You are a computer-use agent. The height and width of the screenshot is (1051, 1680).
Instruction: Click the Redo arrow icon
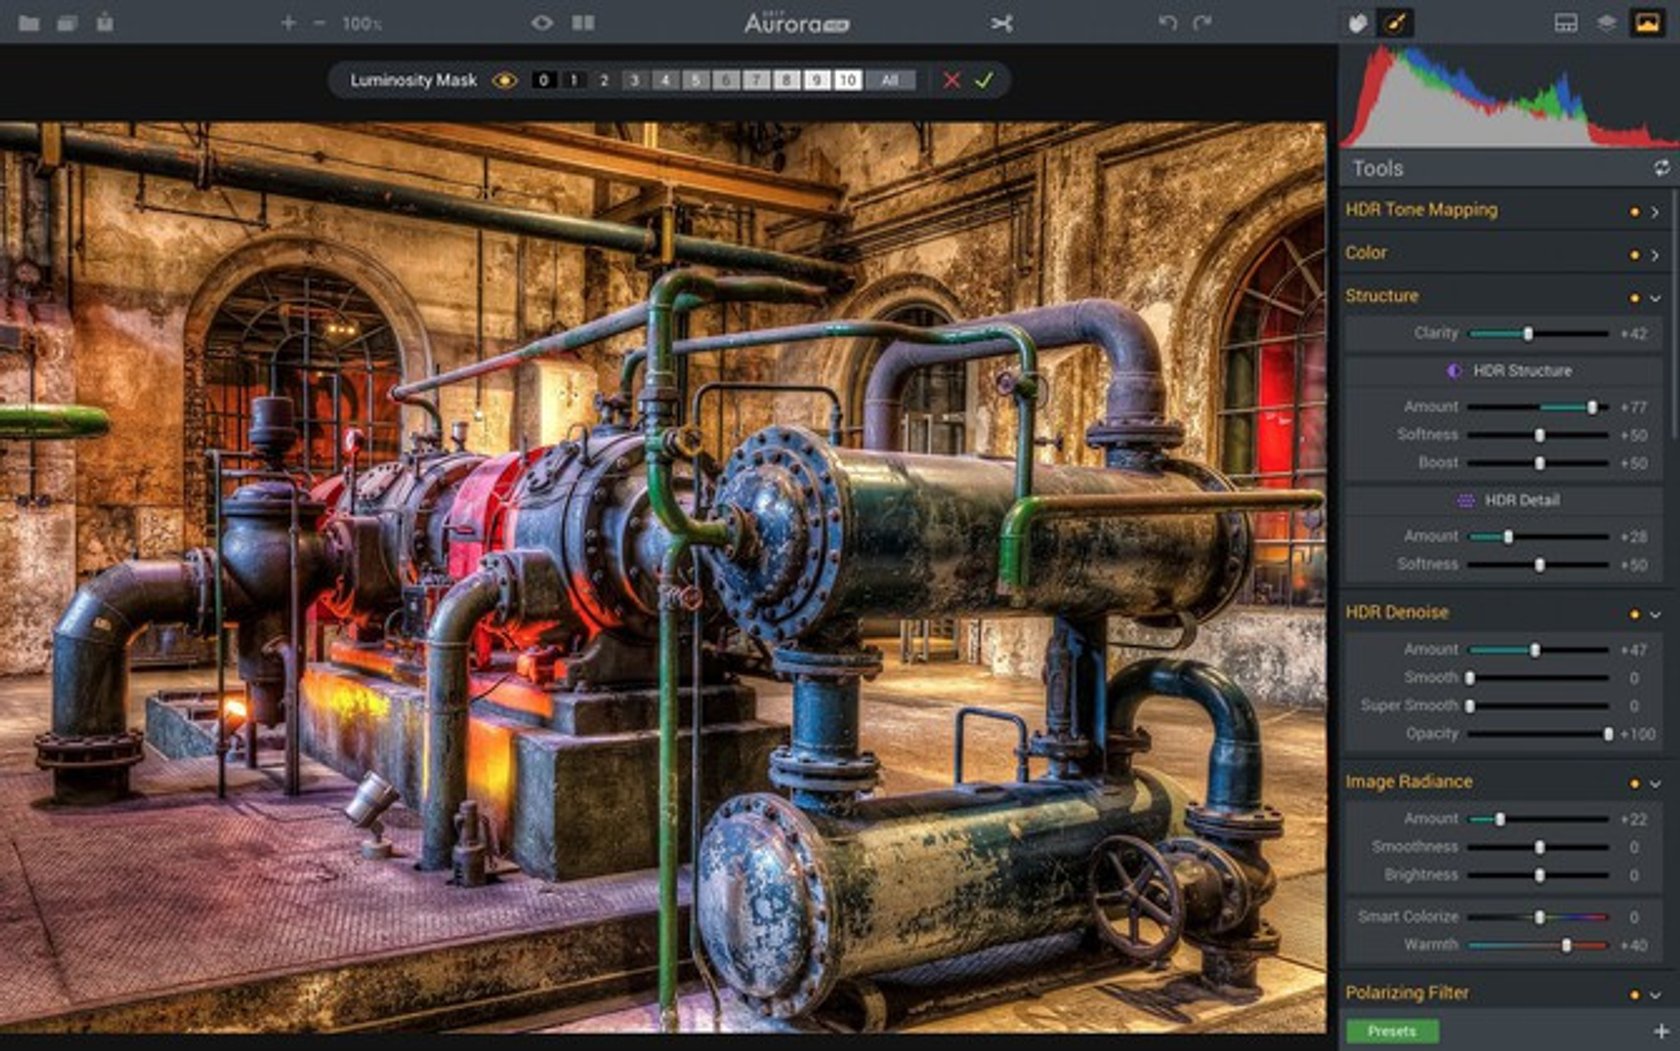coord(1202,22)
